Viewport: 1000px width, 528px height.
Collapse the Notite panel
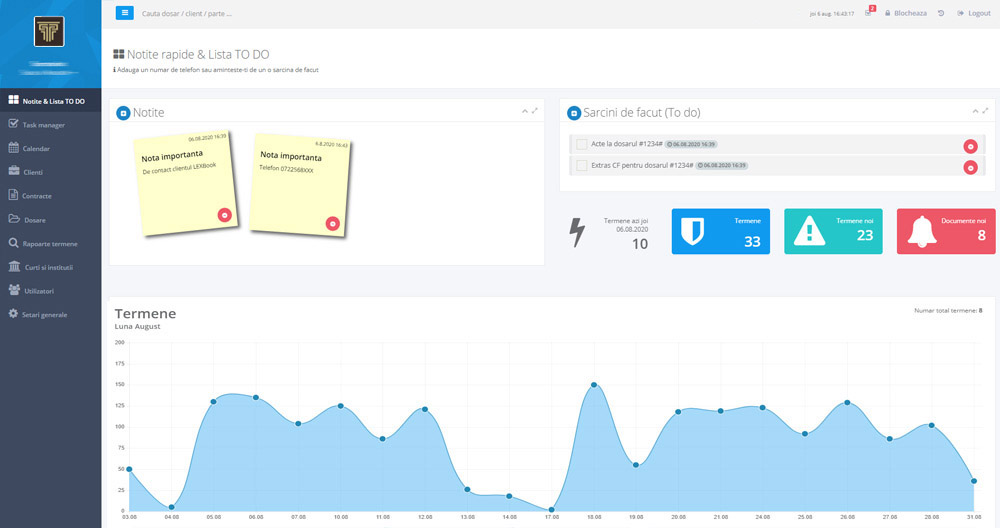coord(525,111)
